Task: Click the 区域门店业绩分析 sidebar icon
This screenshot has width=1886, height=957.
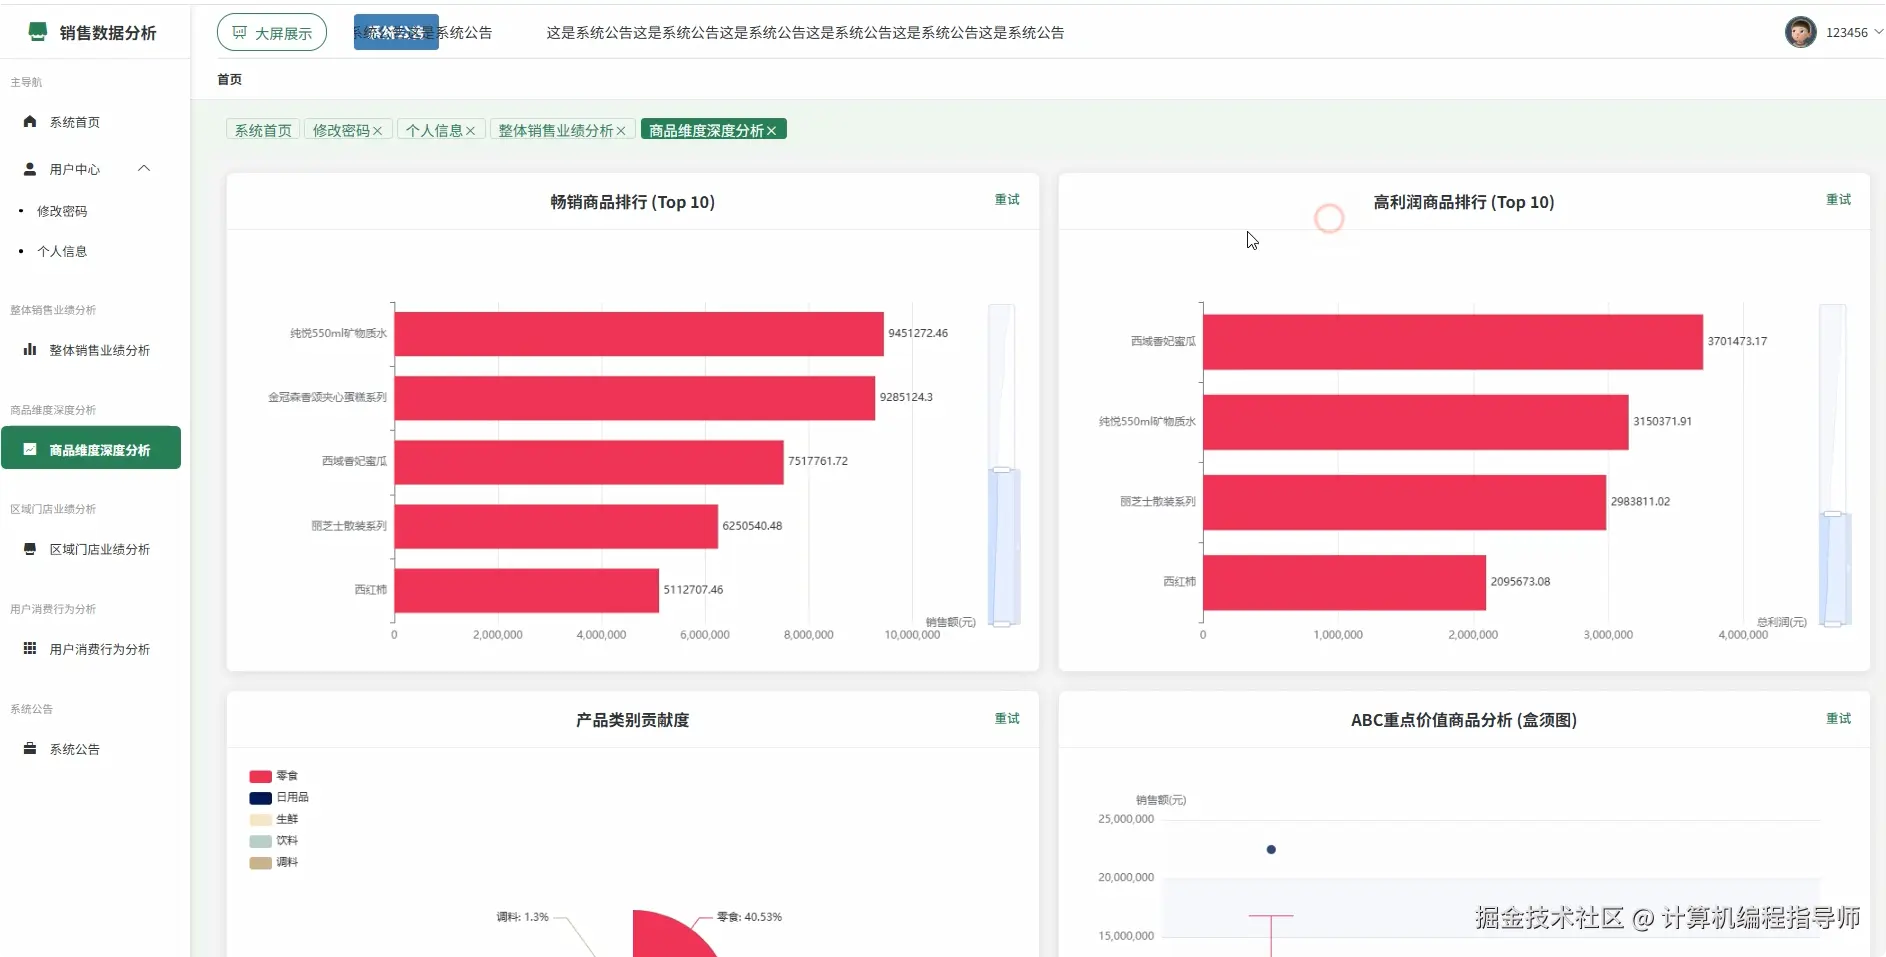Action: pyautogui.click(x=30, y=549)
